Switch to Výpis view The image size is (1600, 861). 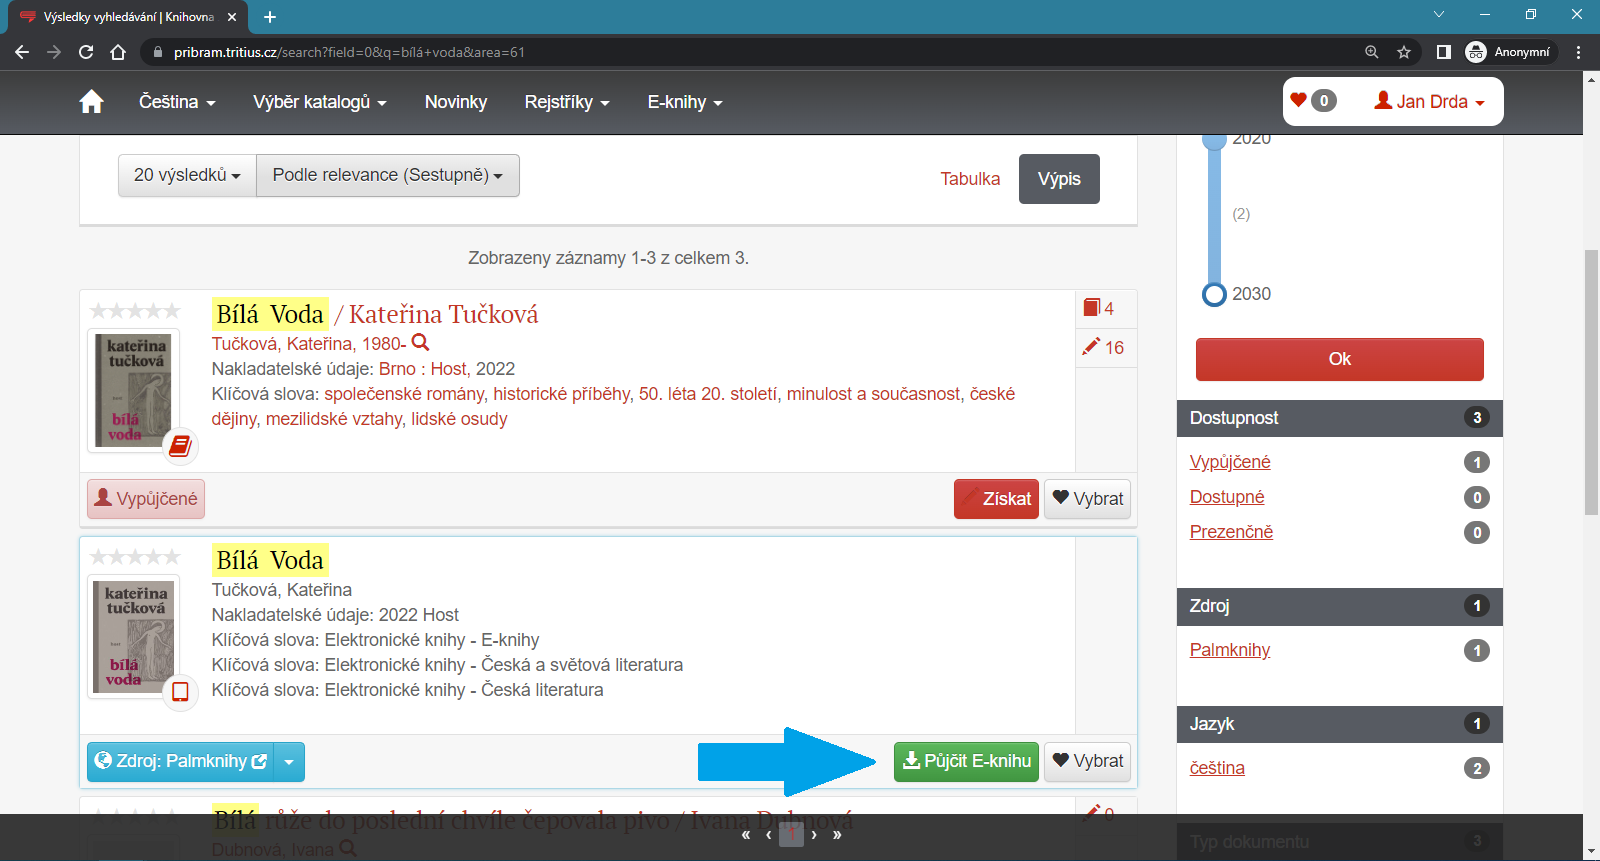(x=1059, y=179)
